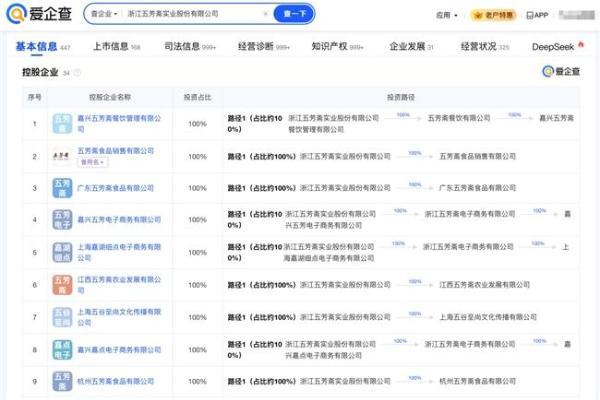Click 五芳斋餐饮有限公司 in row 1 investment path
The width and height of the screenshot is (600, 400).
[x=459, y=118]
